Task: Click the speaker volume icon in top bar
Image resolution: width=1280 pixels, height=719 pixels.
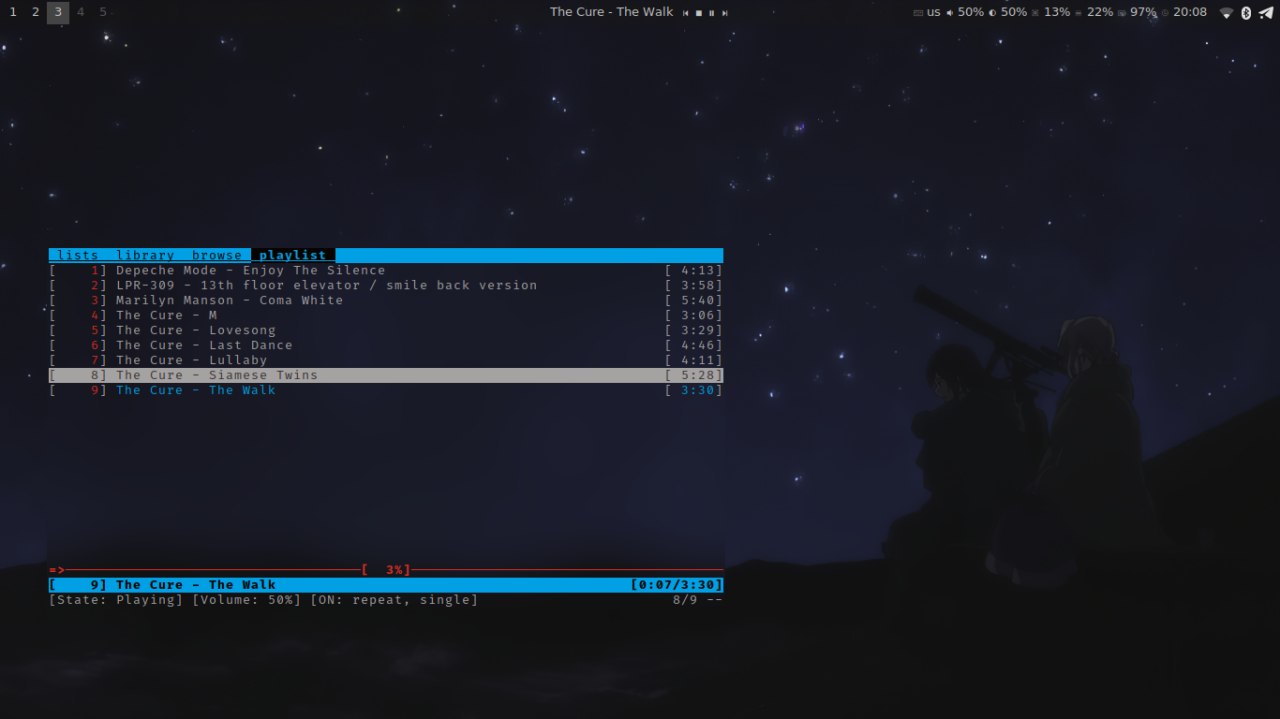Action: click(x=950, y=13)
